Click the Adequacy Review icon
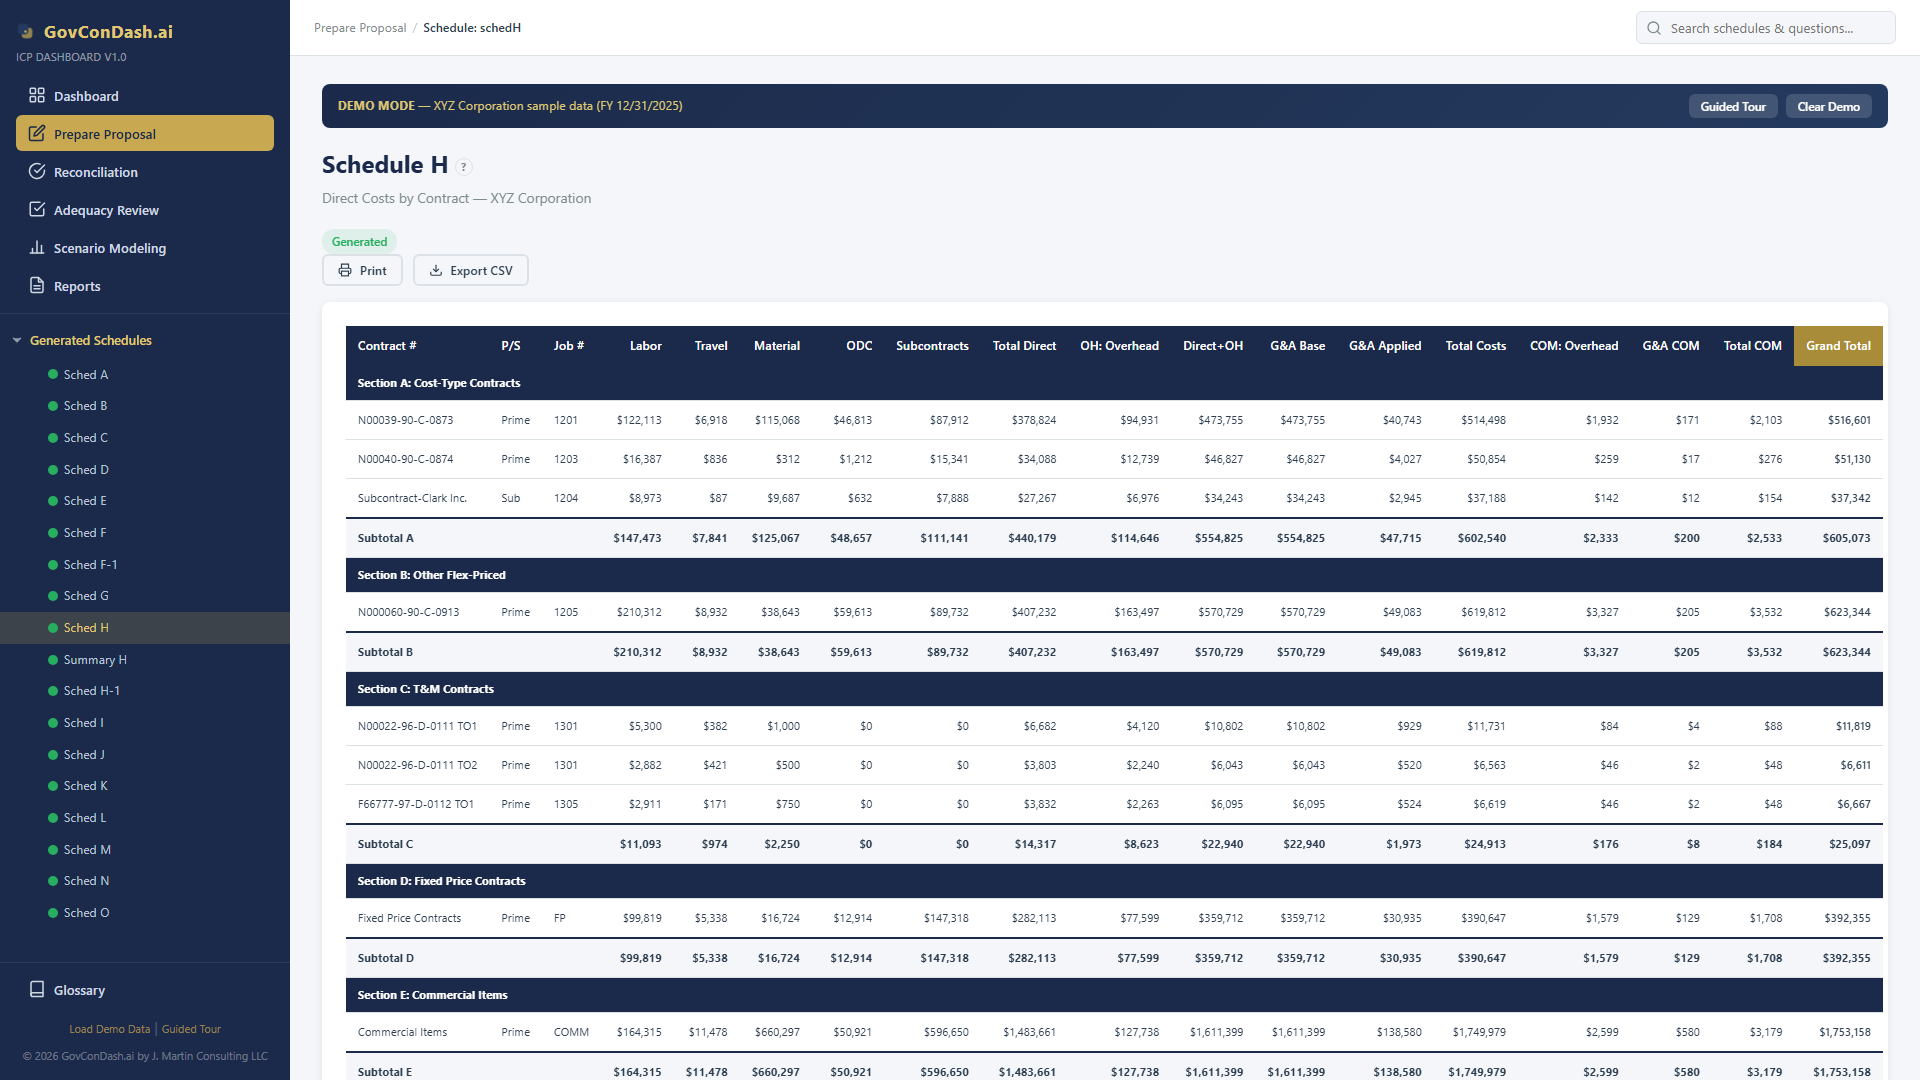Image resolution: width=1920 pixels, height=1080 pixels. (37, 210)
